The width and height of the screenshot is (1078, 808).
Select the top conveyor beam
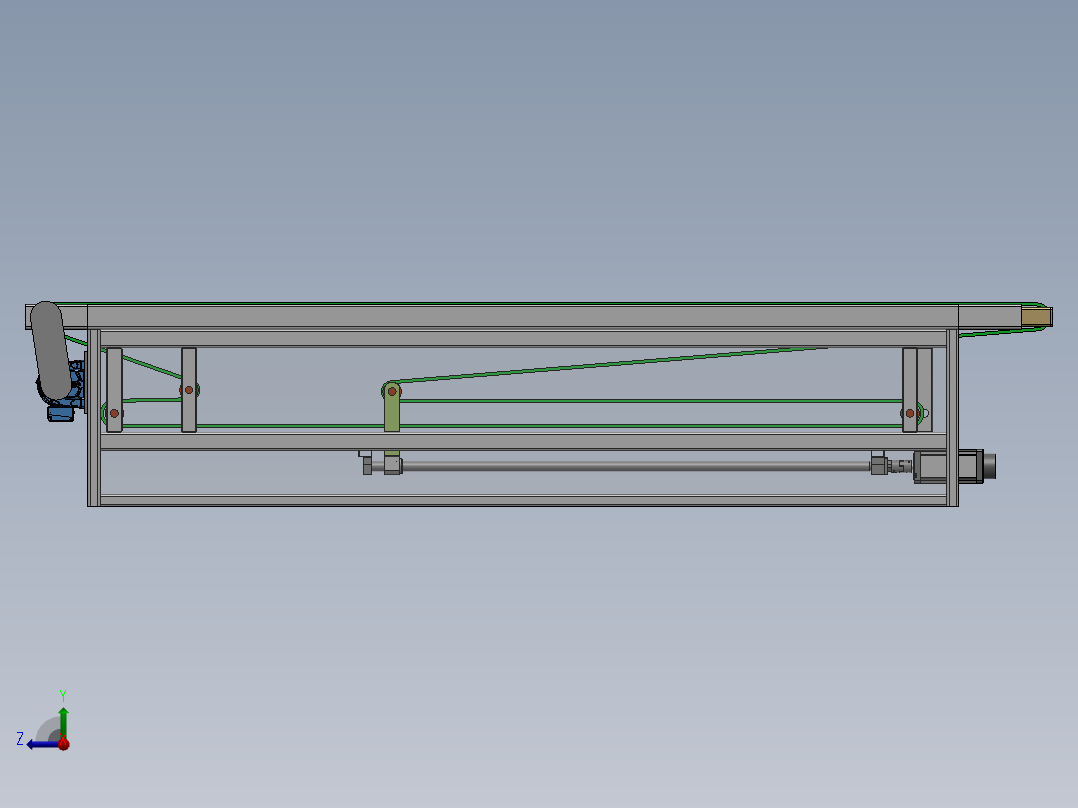(522, 316)
